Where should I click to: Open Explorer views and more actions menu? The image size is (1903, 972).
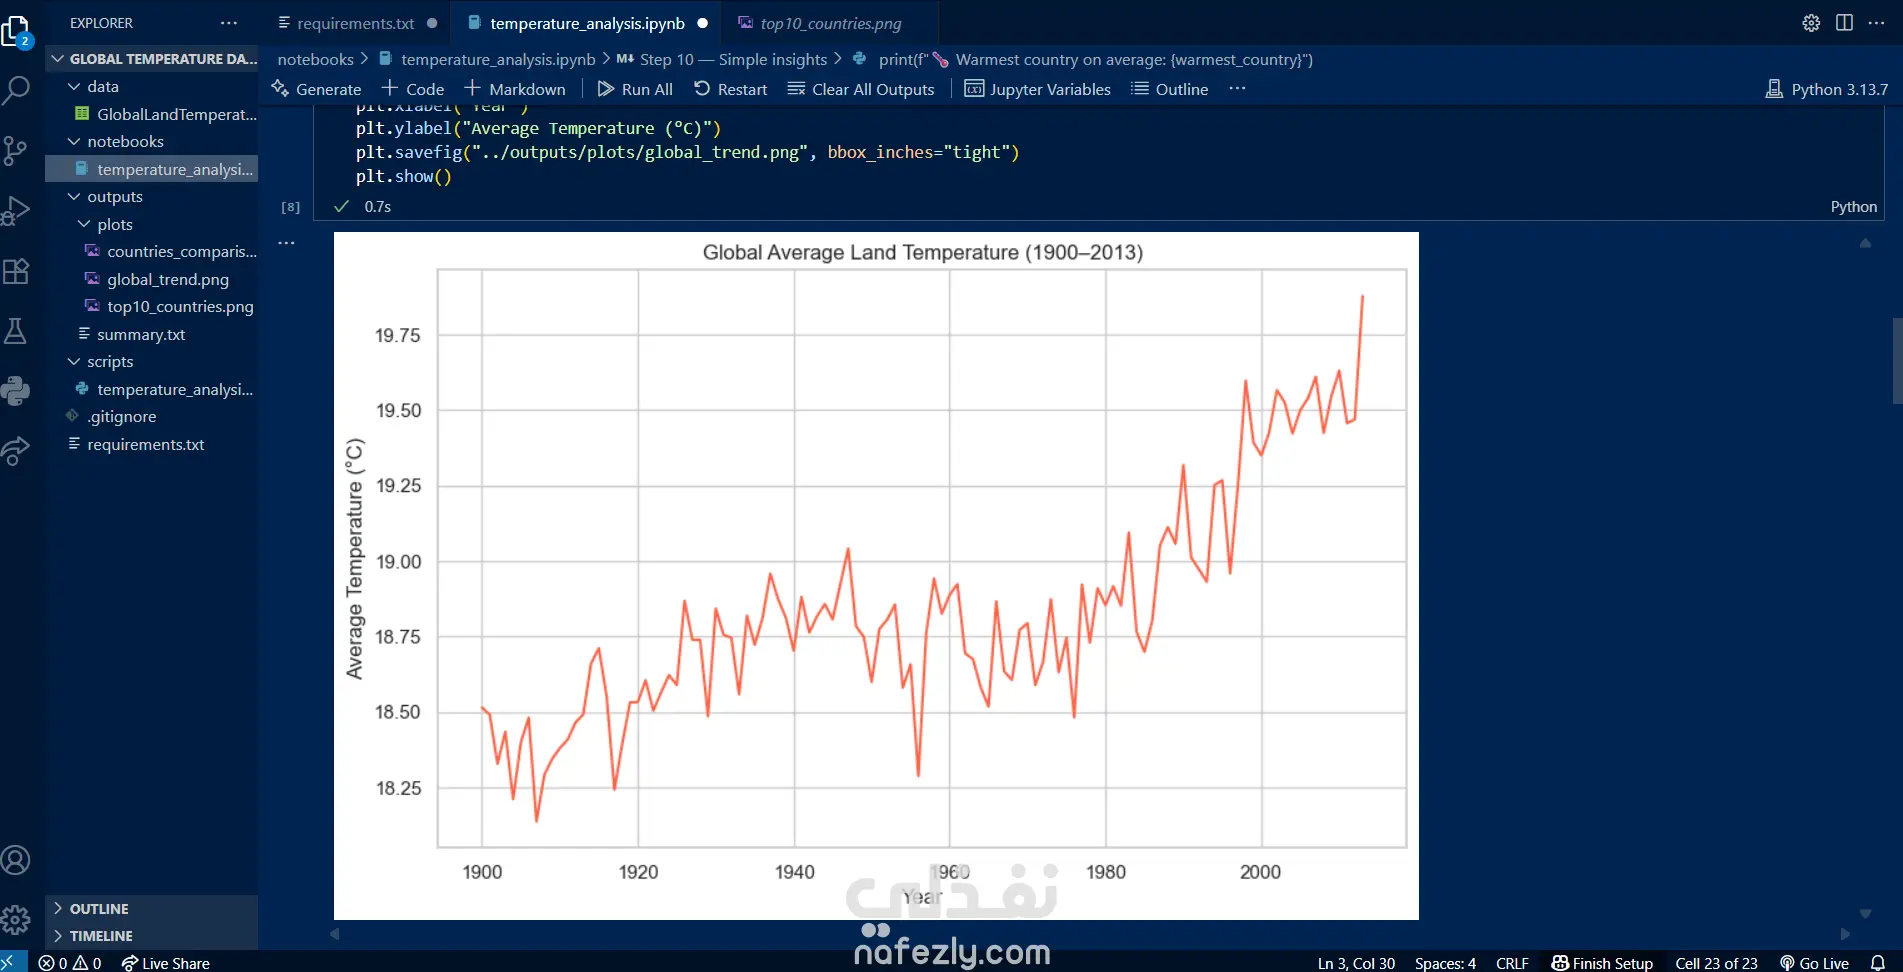[229, 23]
